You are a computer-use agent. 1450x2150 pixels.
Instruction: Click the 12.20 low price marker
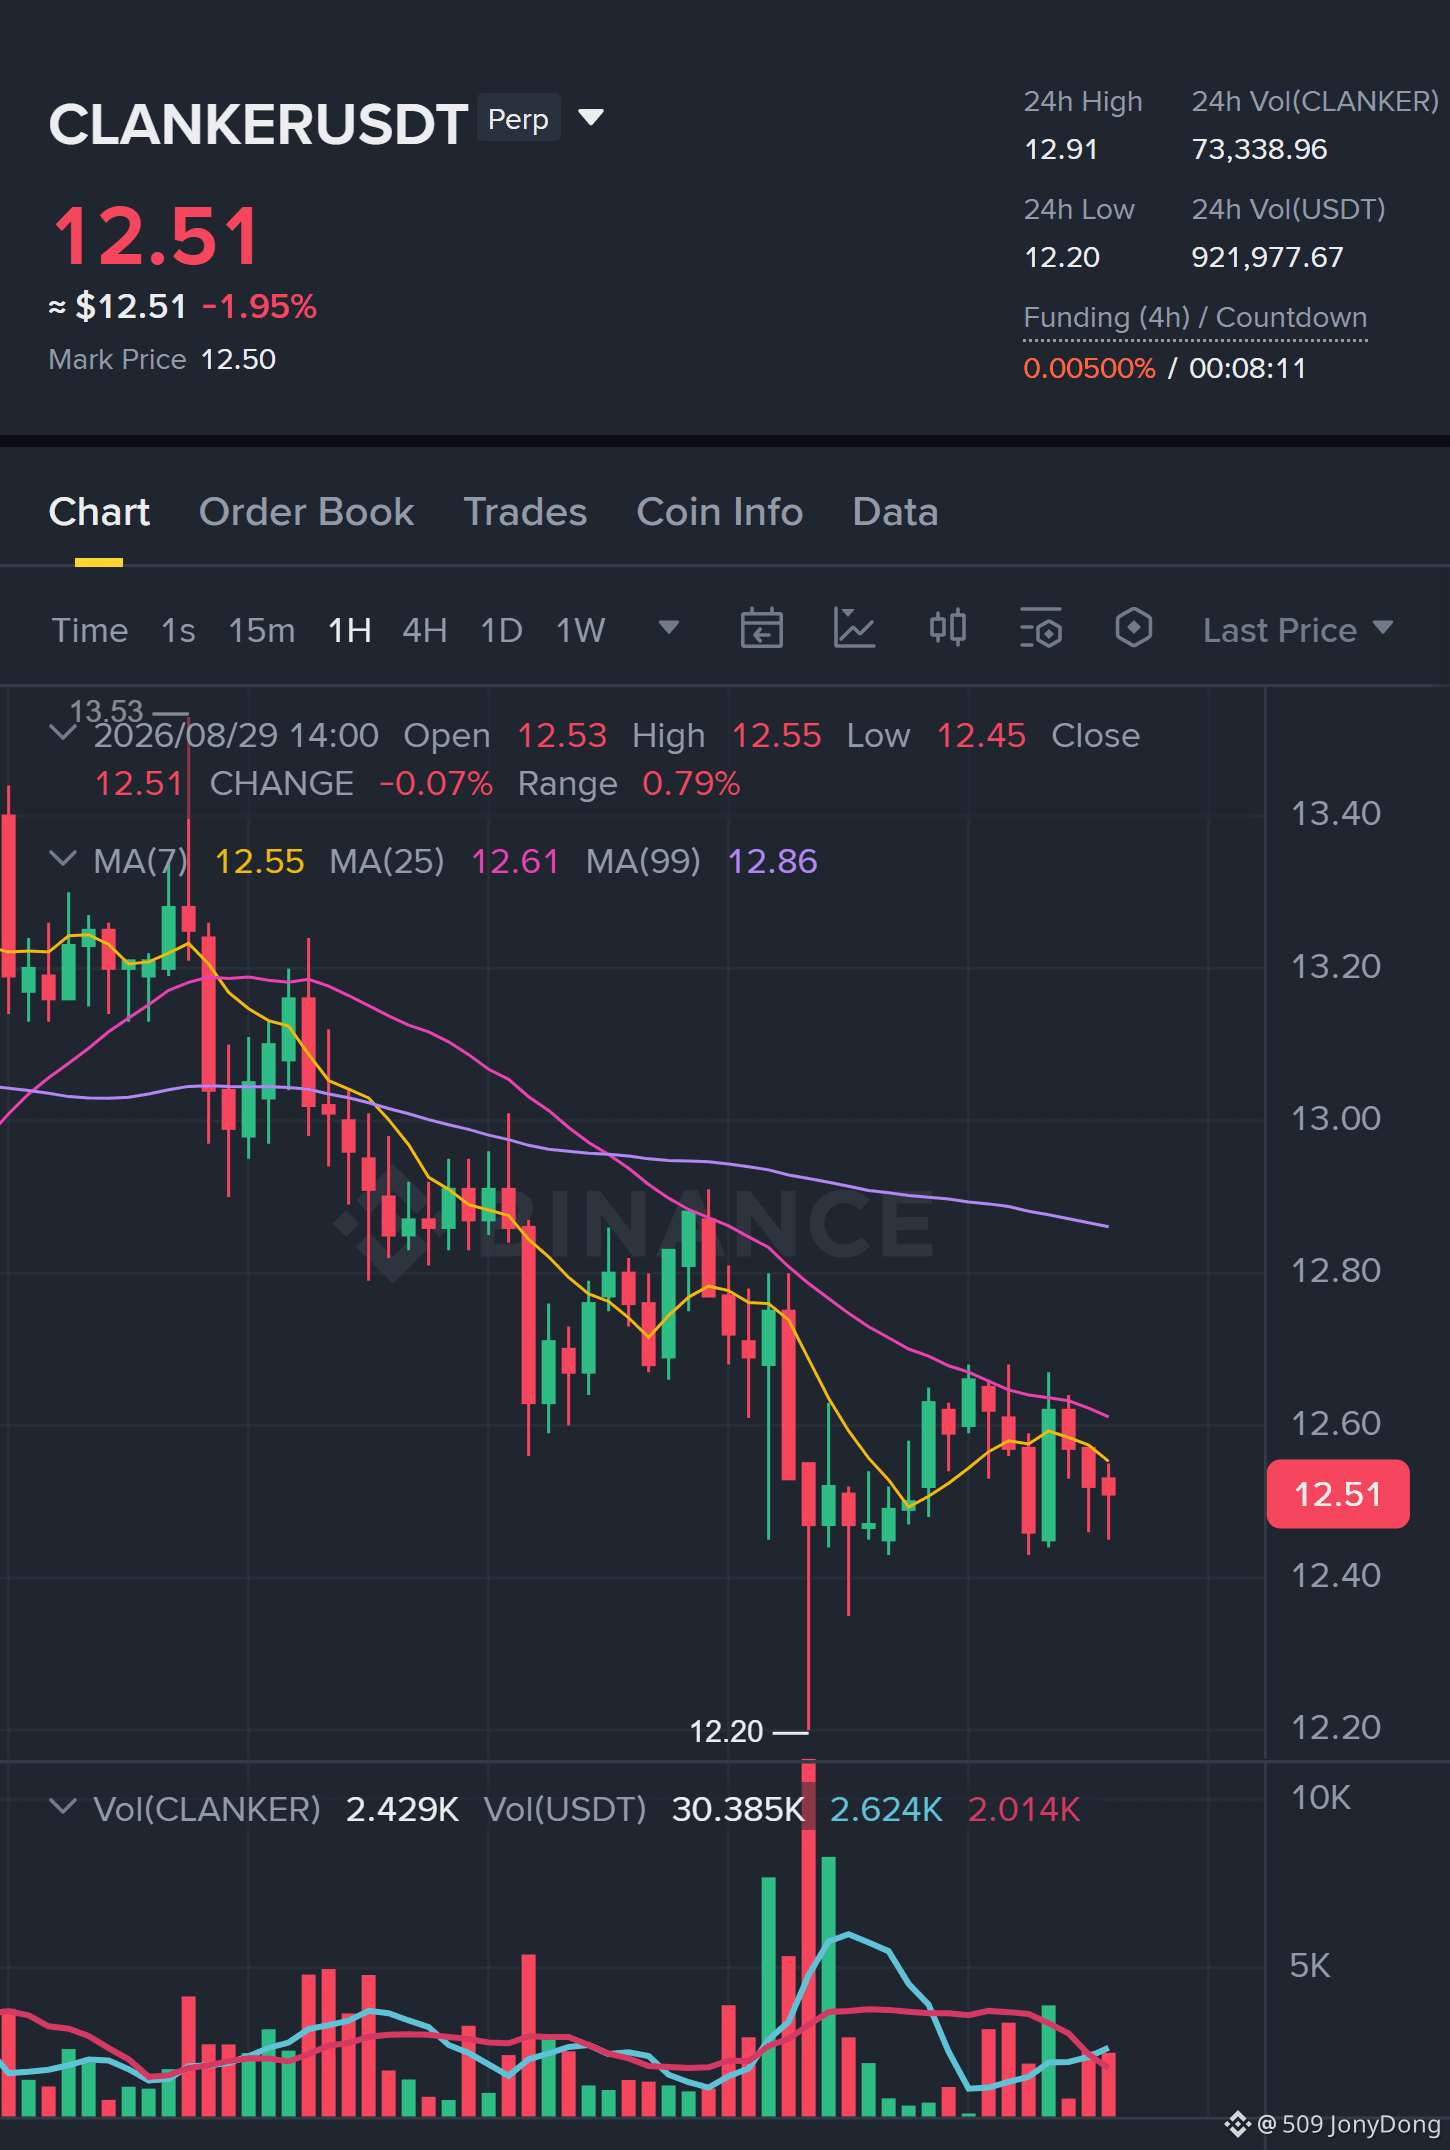coord(727,1731)
